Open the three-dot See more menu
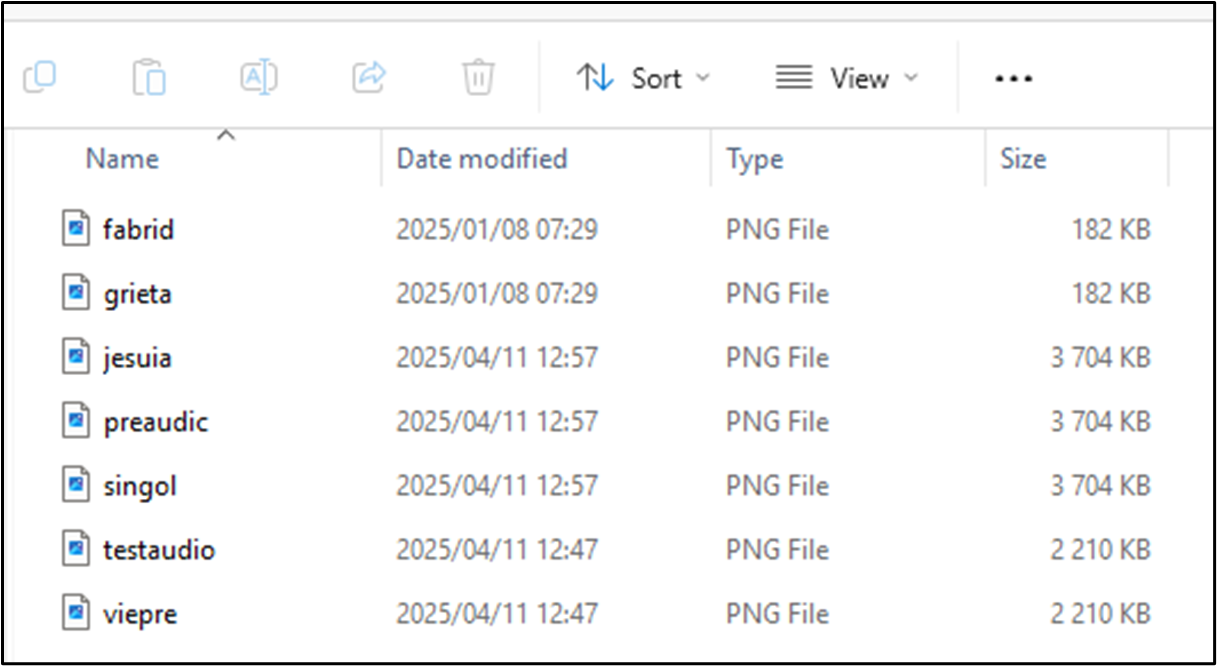The width and height of the screenshot is (1217, 666). click(x=1013, y=78)
